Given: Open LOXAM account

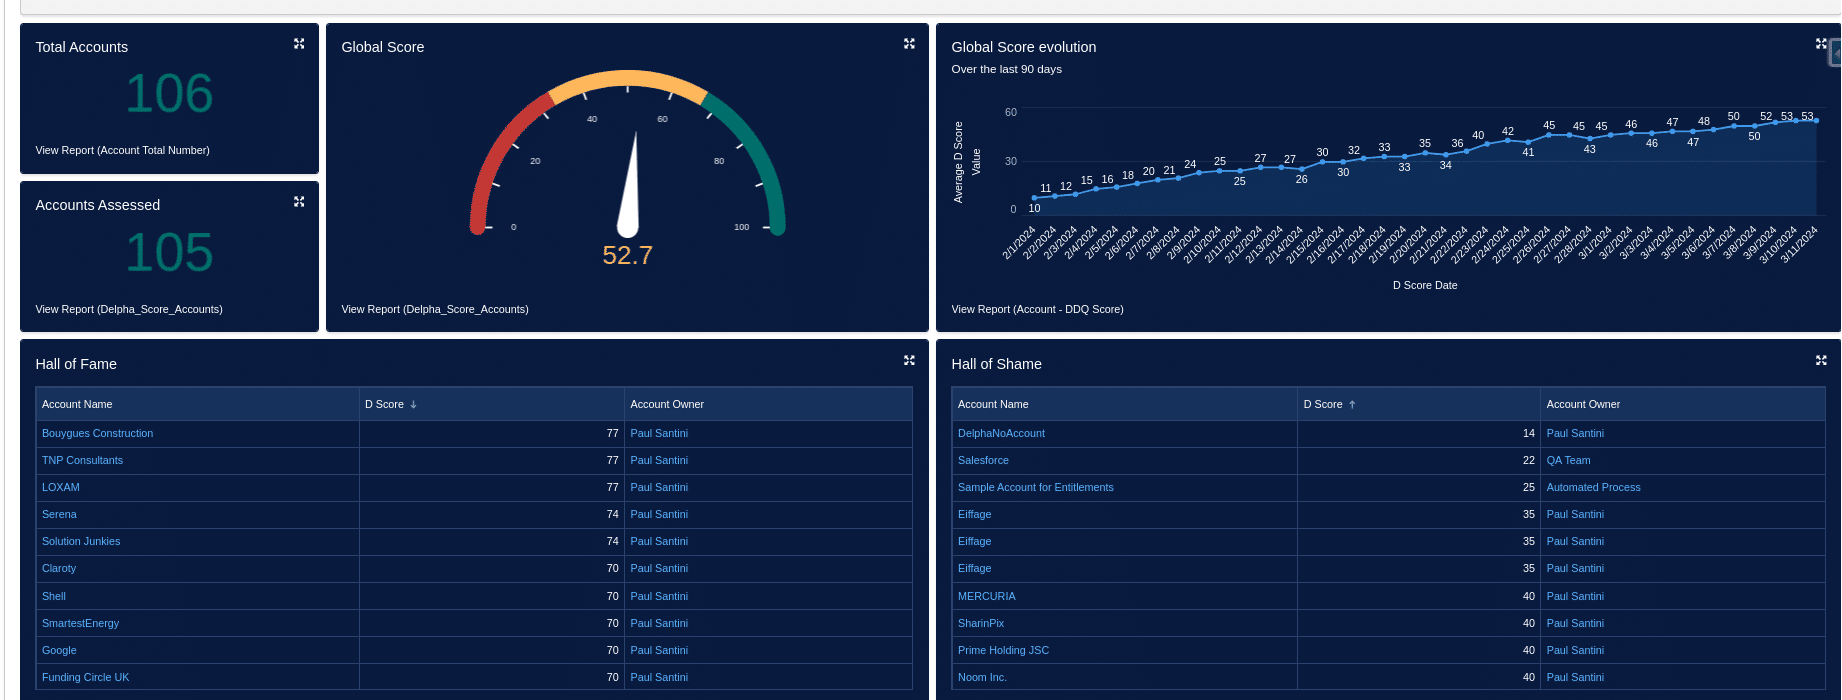Looking at the screenshot, I should 61,487.
